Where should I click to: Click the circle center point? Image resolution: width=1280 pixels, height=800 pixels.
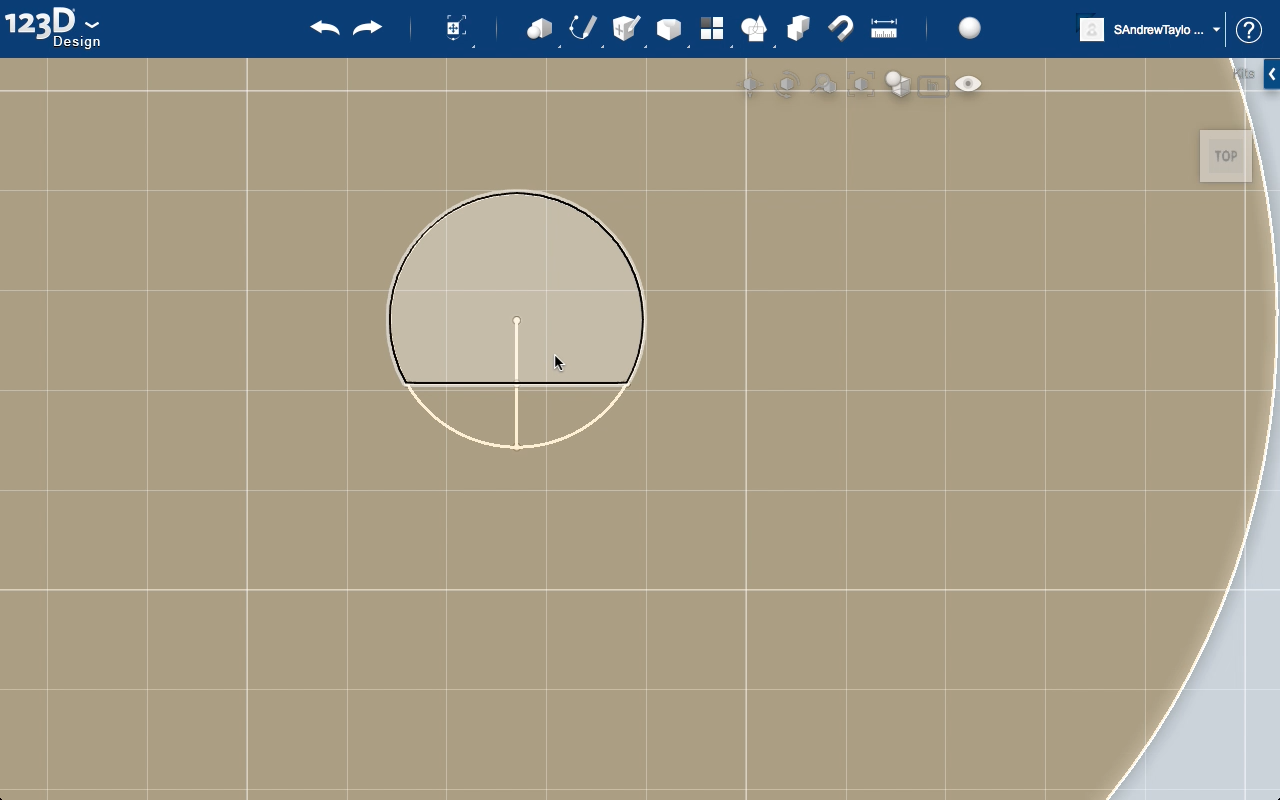coord(517,320)
